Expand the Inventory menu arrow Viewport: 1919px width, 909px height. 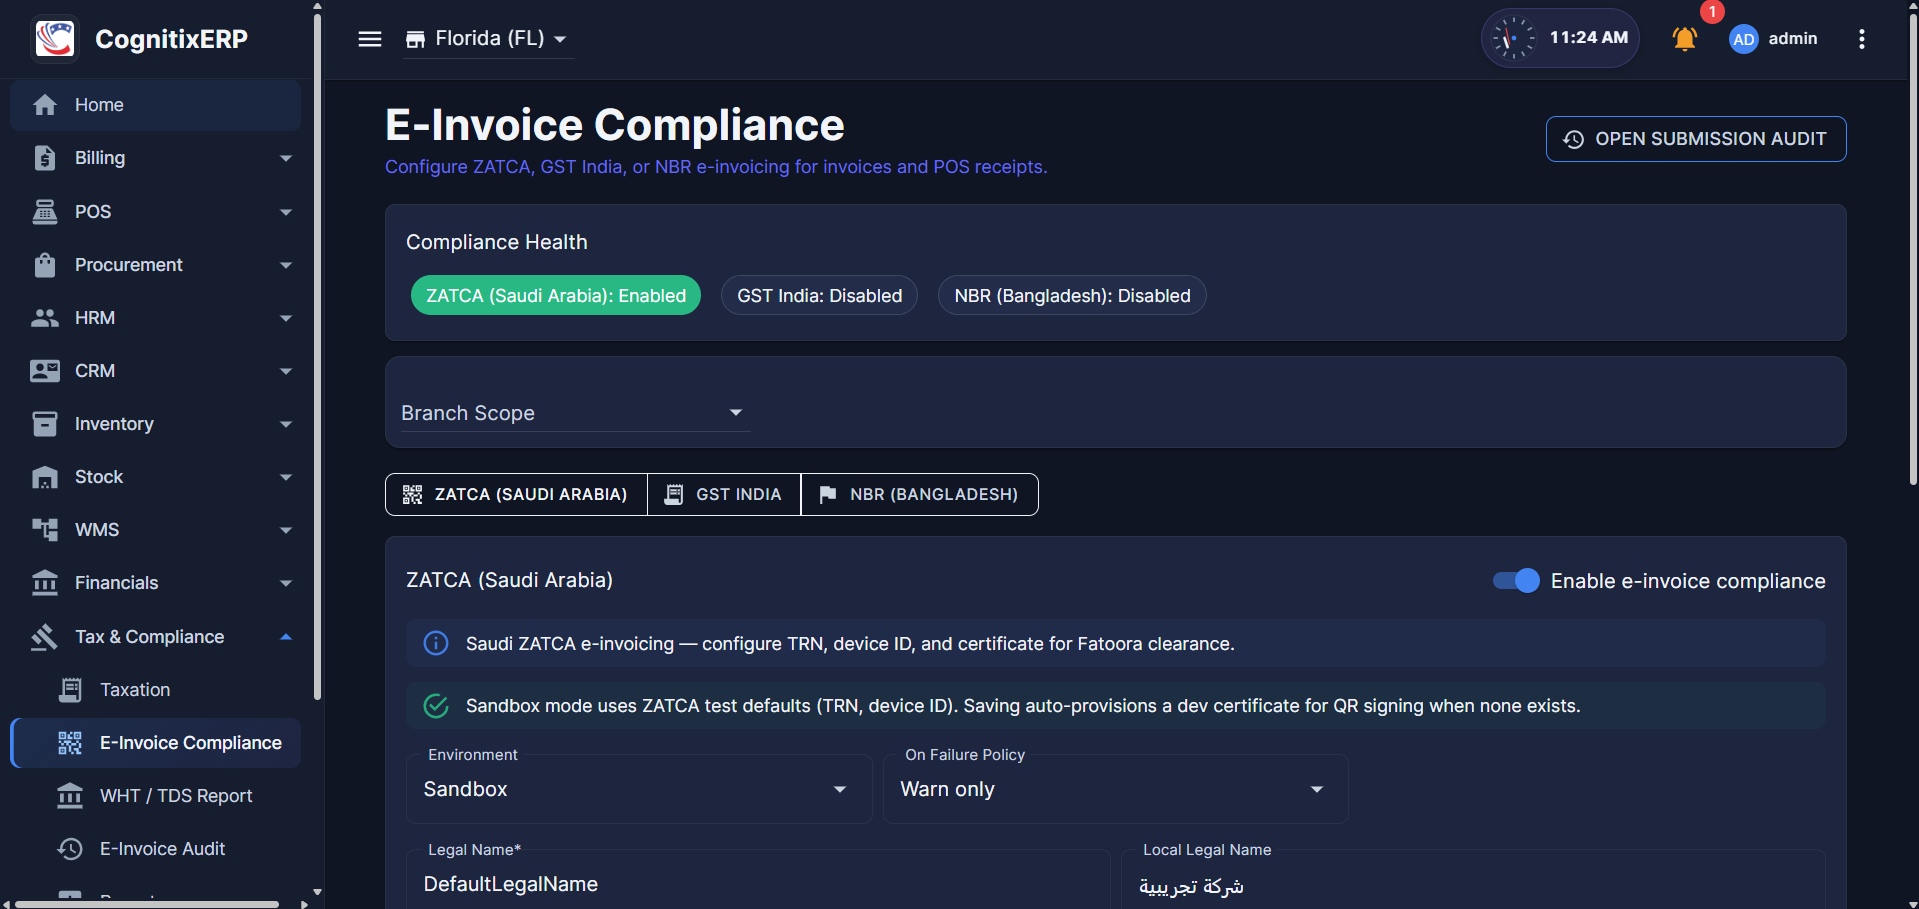pos(286,424)
